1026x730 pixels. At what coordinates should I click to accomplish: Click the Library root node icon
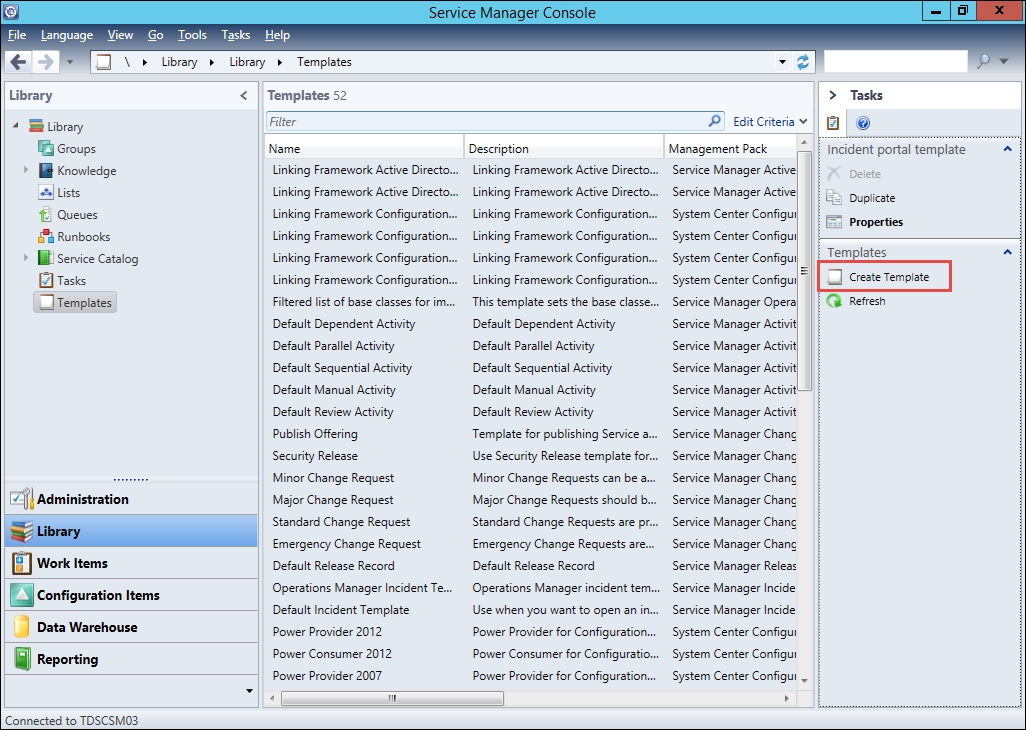coord(36,126)
